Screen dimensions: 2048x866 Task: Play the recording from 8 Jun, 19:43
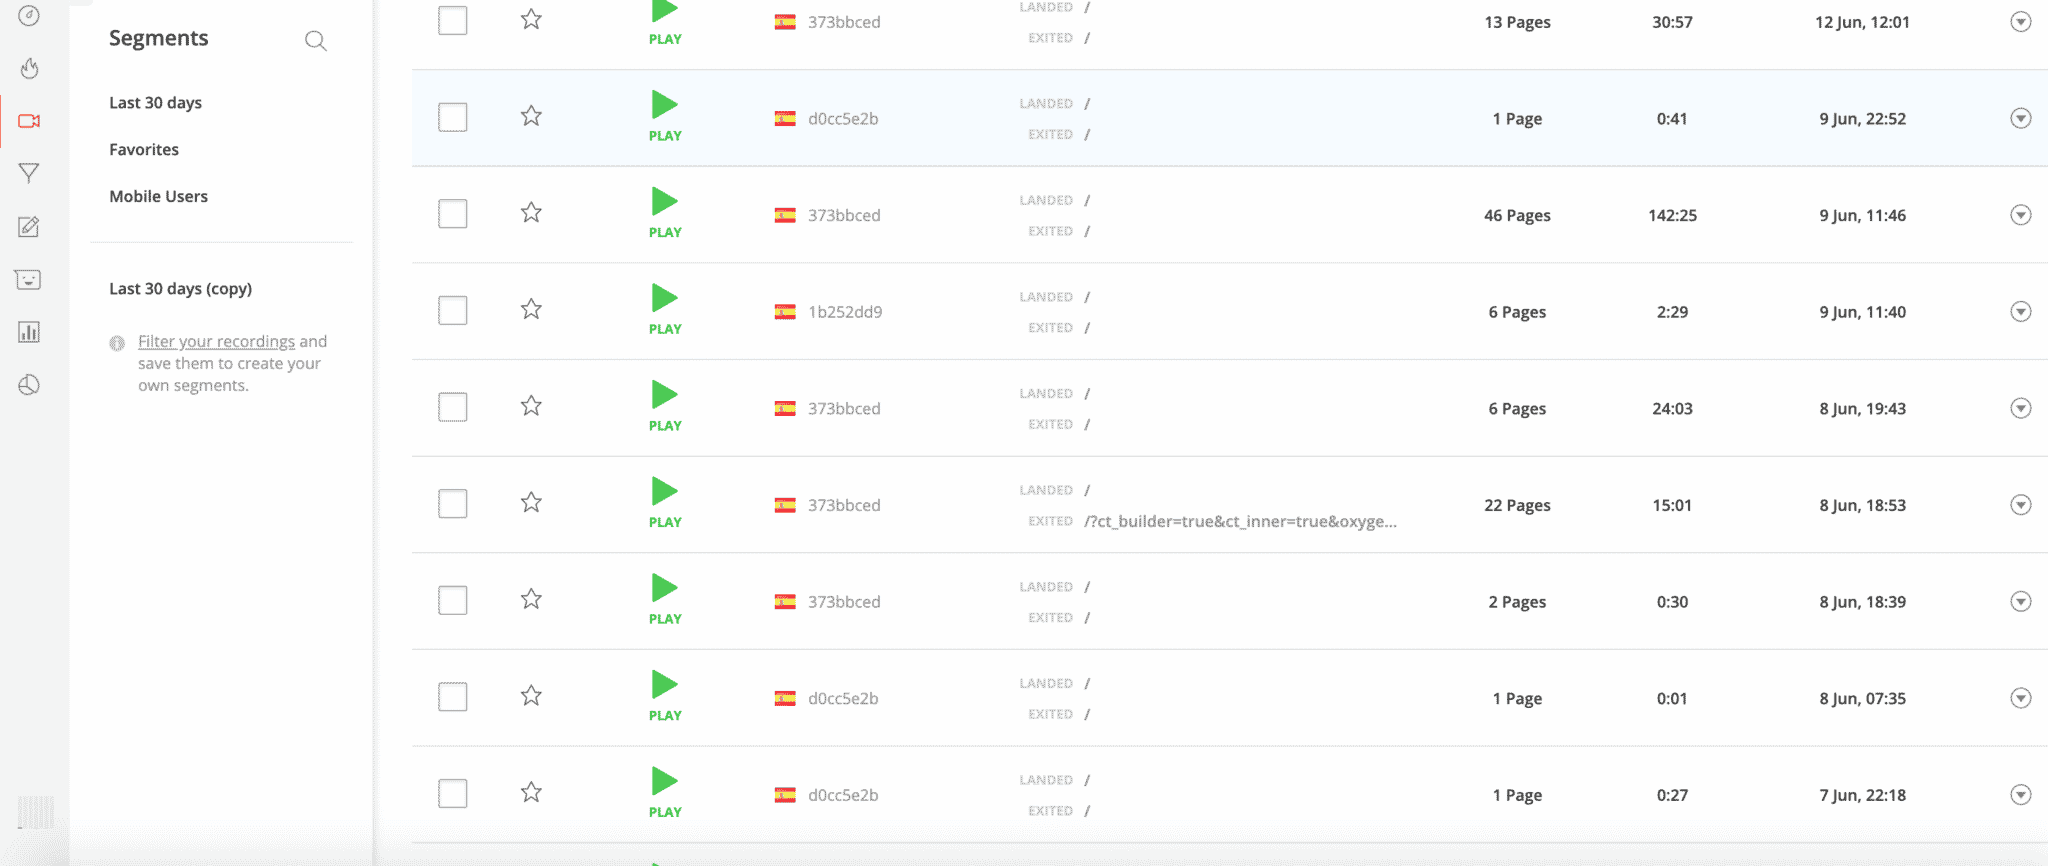(x=665, y=396)
